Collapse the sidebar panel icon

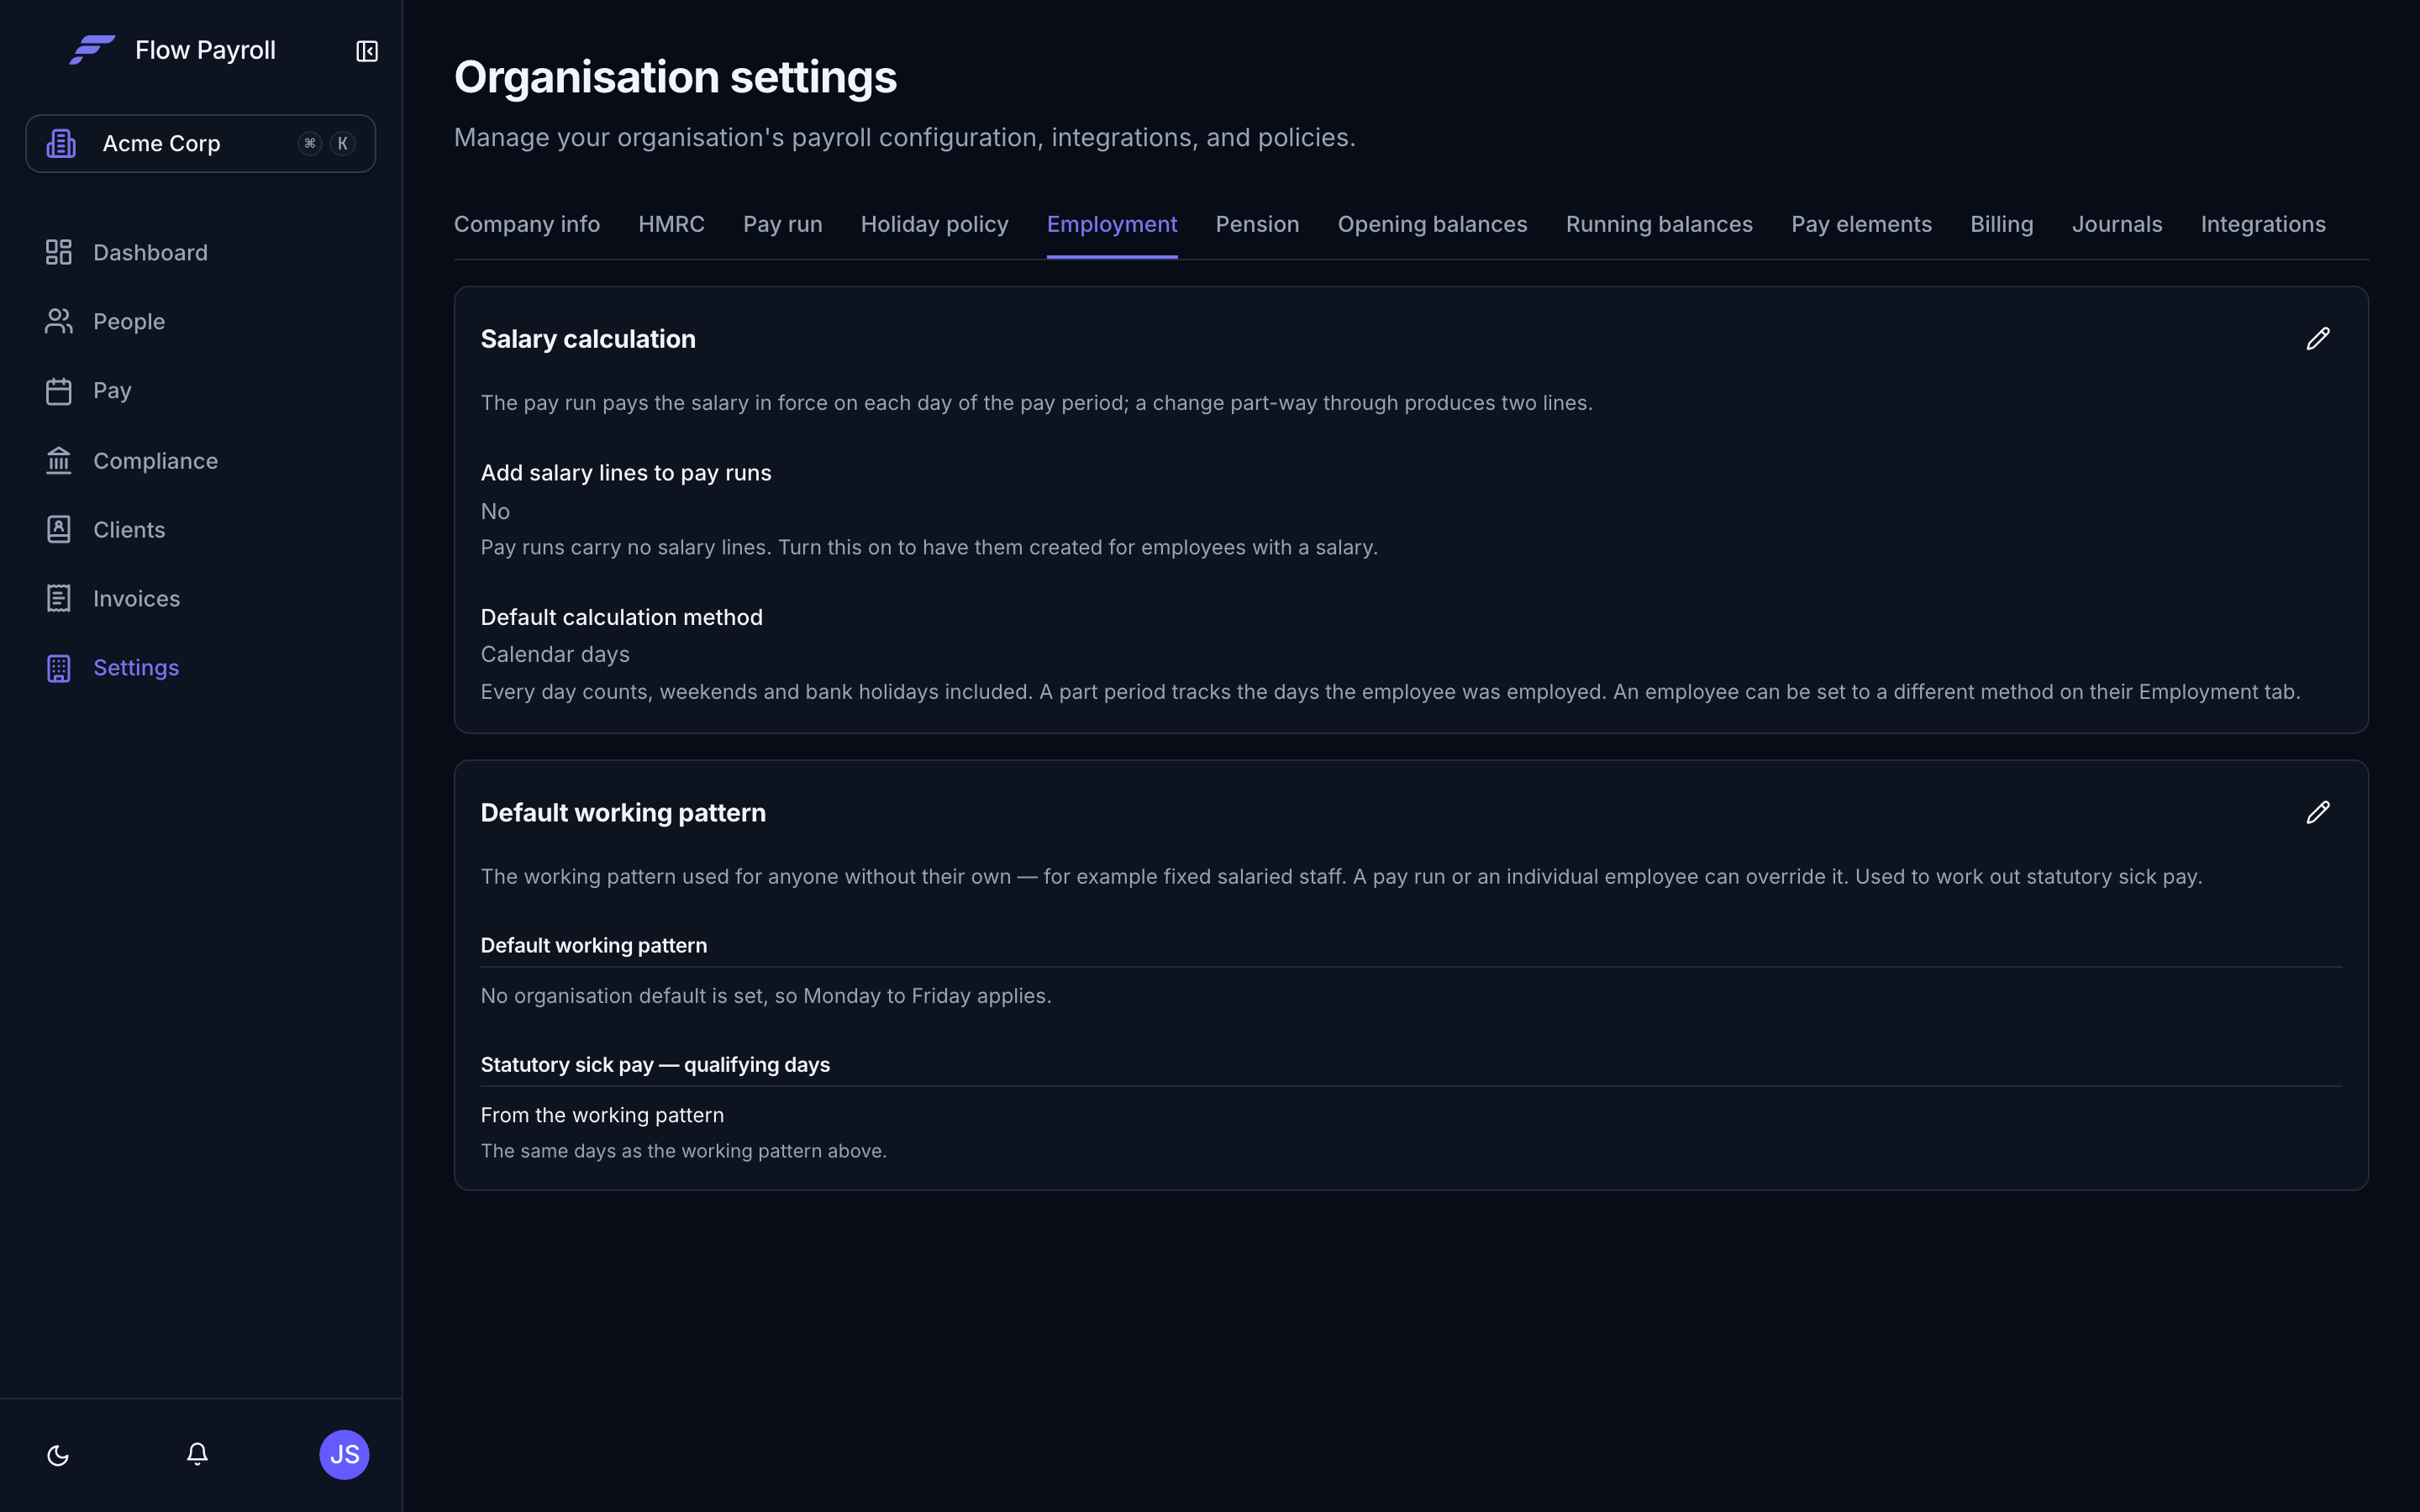click(x=367, y=51)
